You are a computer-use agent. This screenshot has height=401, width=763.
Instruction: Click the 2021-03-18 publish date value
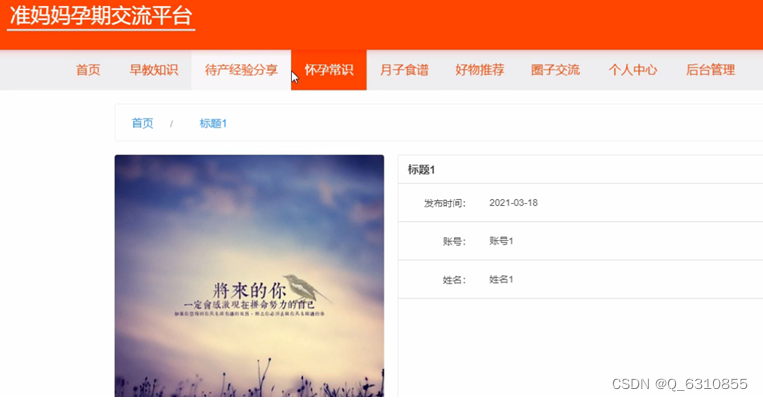click(513, 203)
